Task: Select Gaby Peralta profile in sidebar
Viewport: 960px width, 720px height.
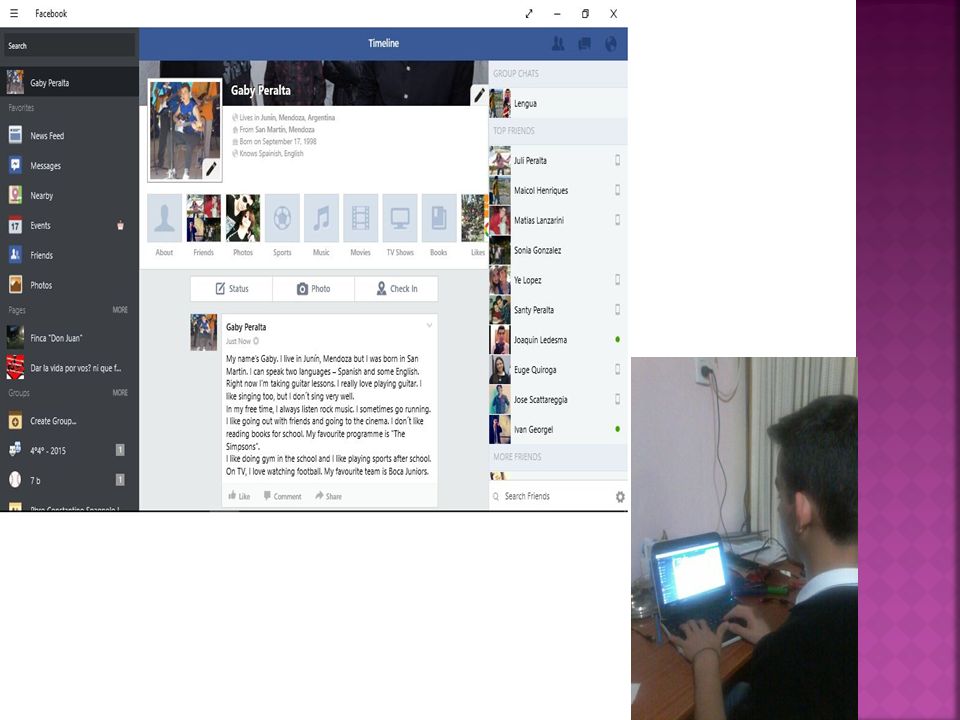Action: 69,83
